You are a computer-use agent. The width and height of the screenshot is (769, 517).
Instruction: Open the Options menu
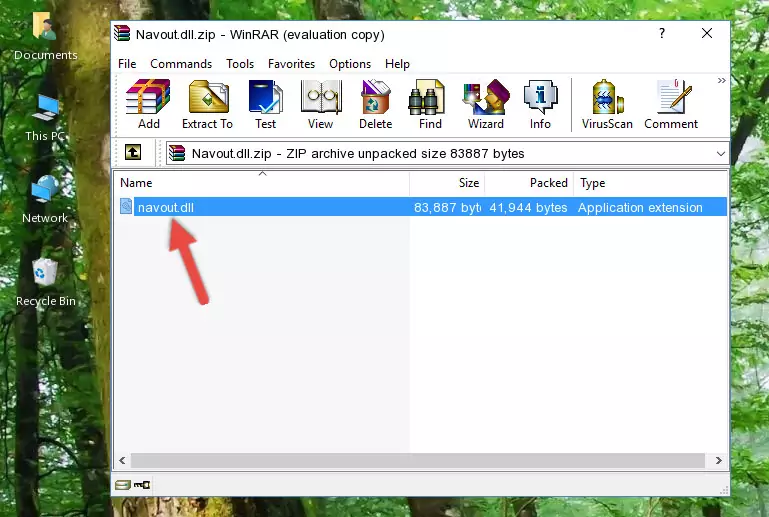coord(350,64)
